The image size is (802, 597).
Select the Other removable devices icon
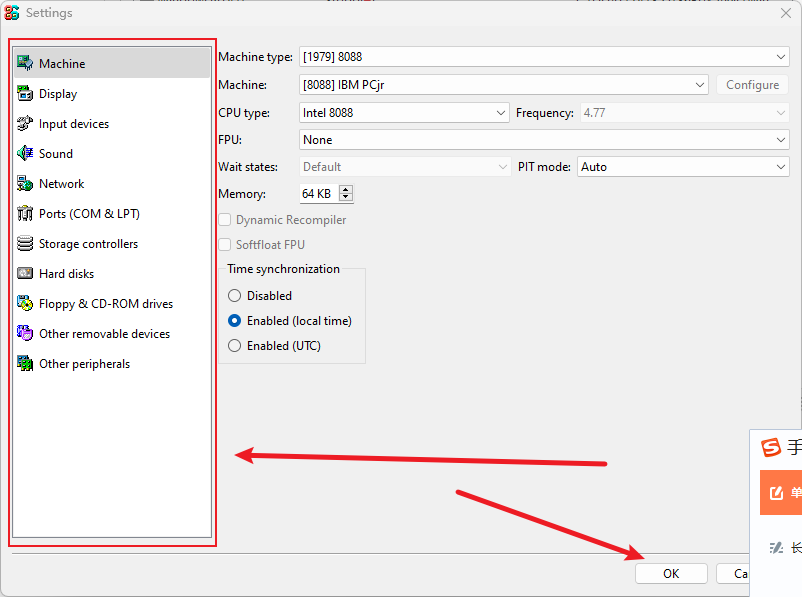tap(25, 334)
